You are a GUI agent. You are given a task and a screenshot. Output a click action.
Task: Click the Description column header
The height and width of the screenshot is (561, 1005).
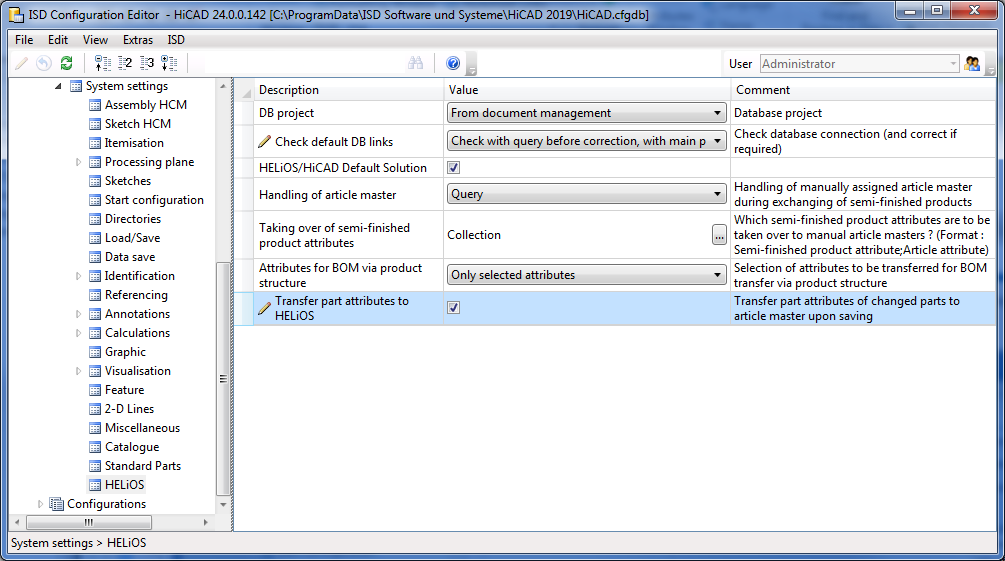348,90
